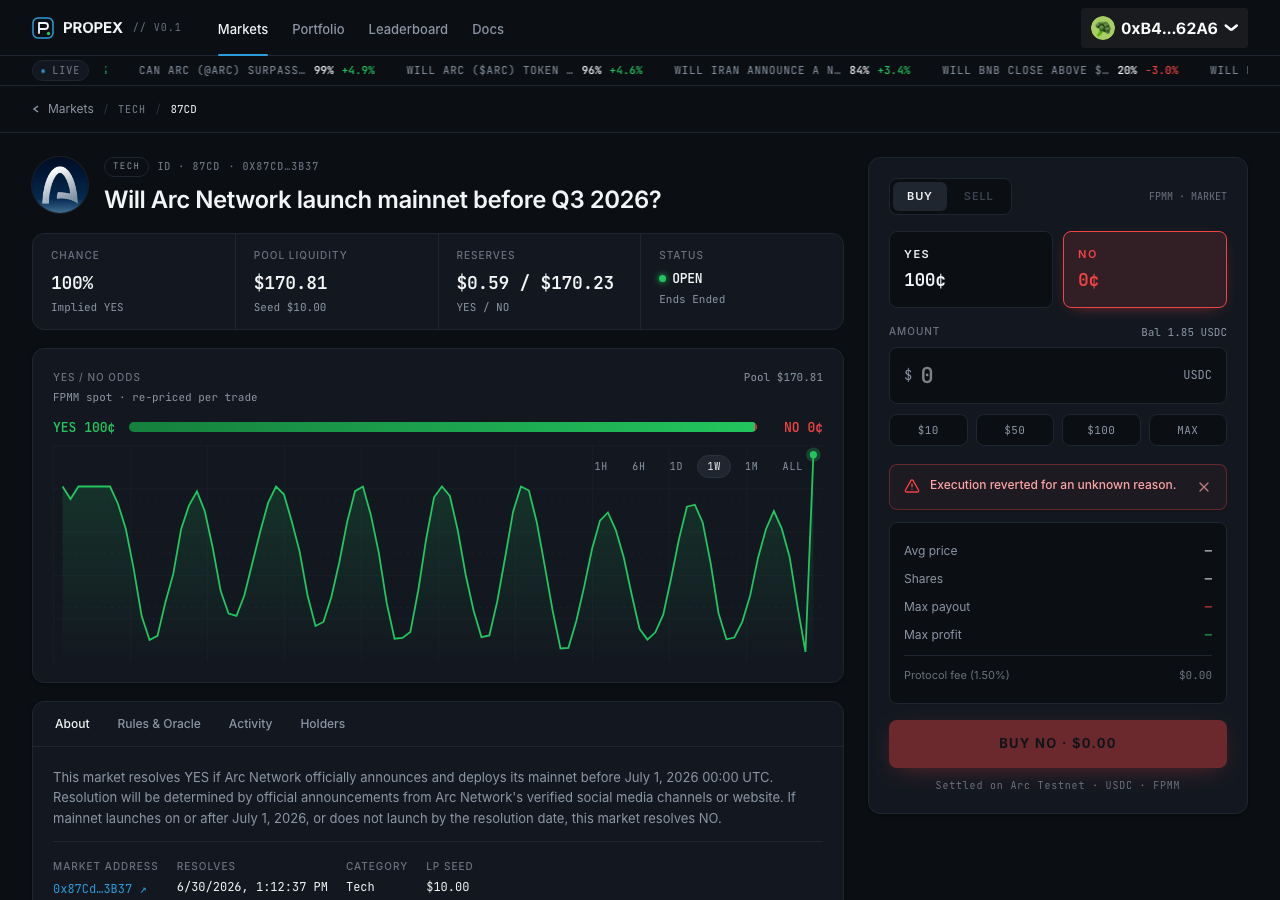
Task: Click the Protocol fee (1.50%) label
Action: (x=957, y=675)
